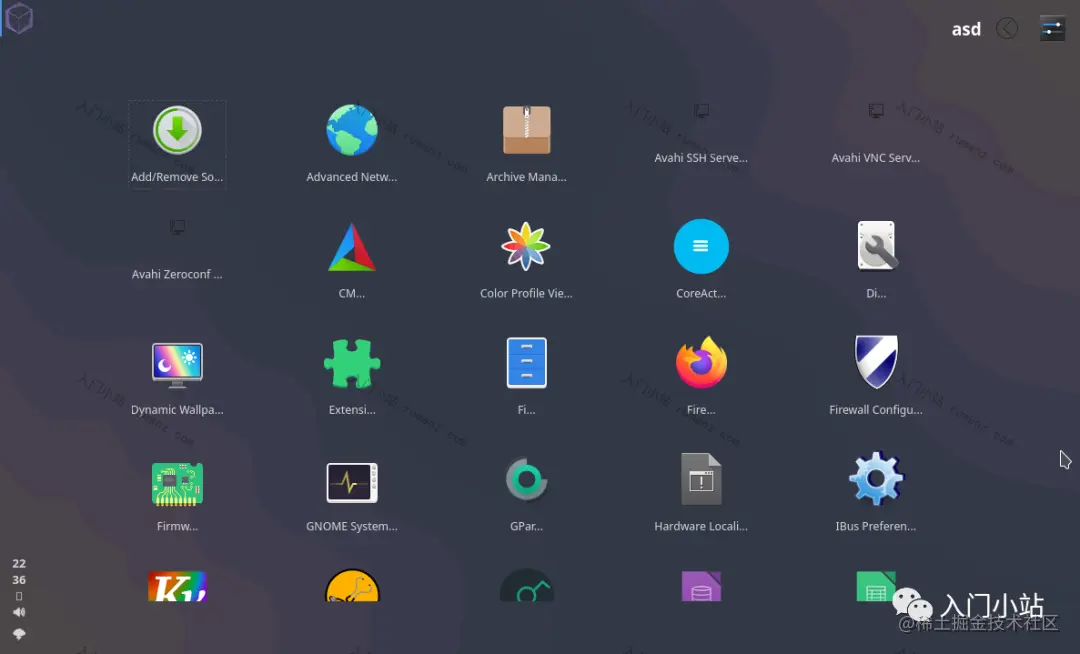Open IBus Preferences

pyautogui.click(x=875, y=494)
